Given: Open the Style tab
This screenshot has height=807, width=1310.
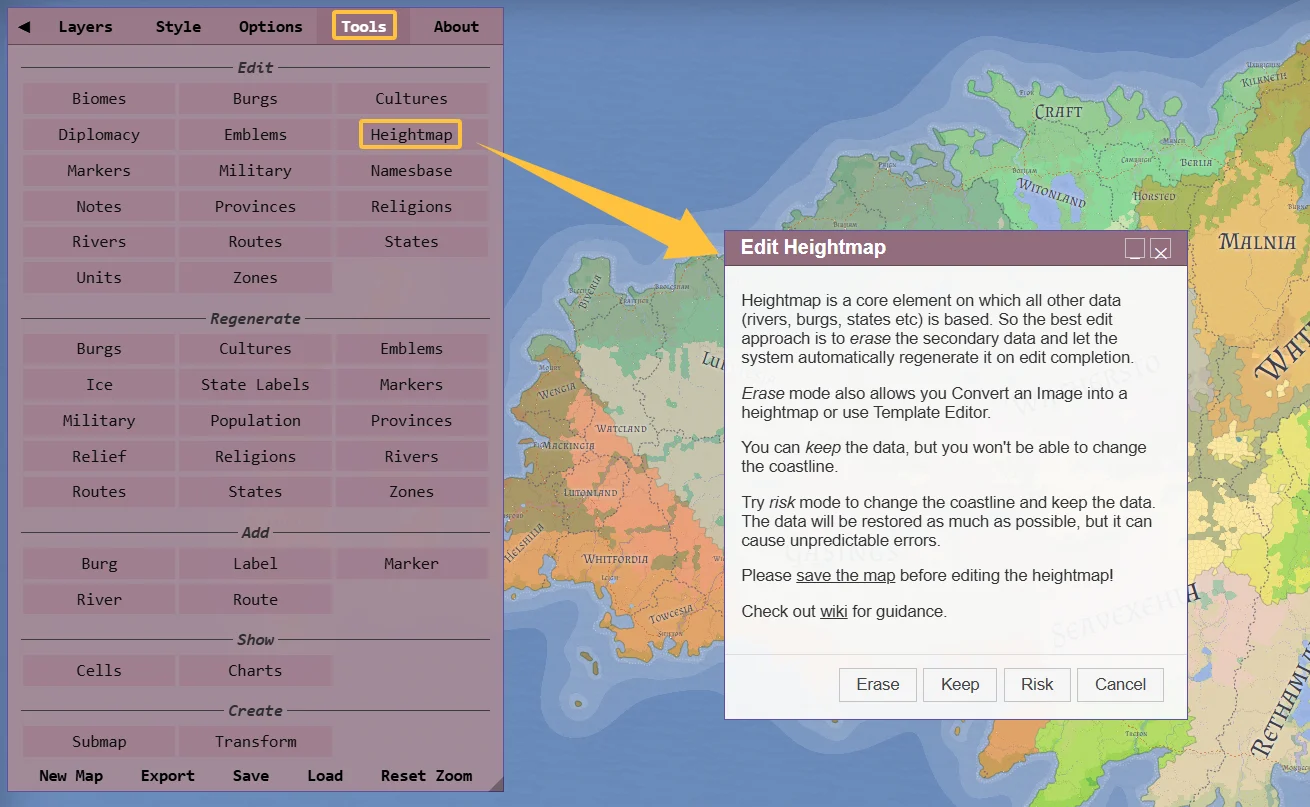Looking at the screenshot, I should (x=178, y=27).
